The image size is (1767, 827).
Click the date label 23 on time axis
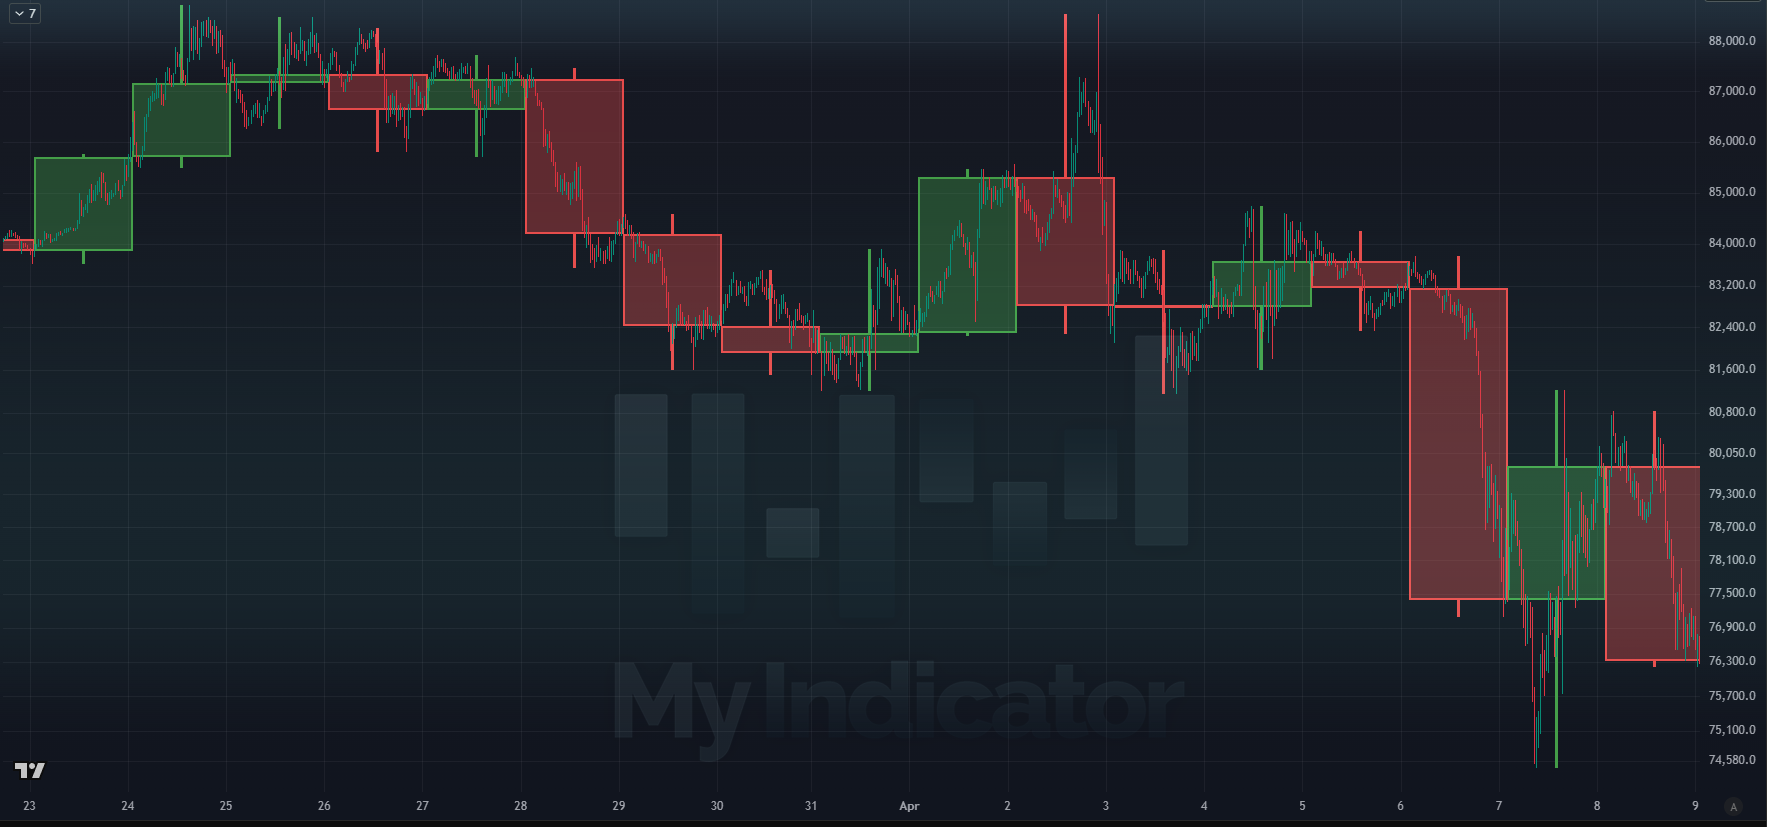(29, 806)
